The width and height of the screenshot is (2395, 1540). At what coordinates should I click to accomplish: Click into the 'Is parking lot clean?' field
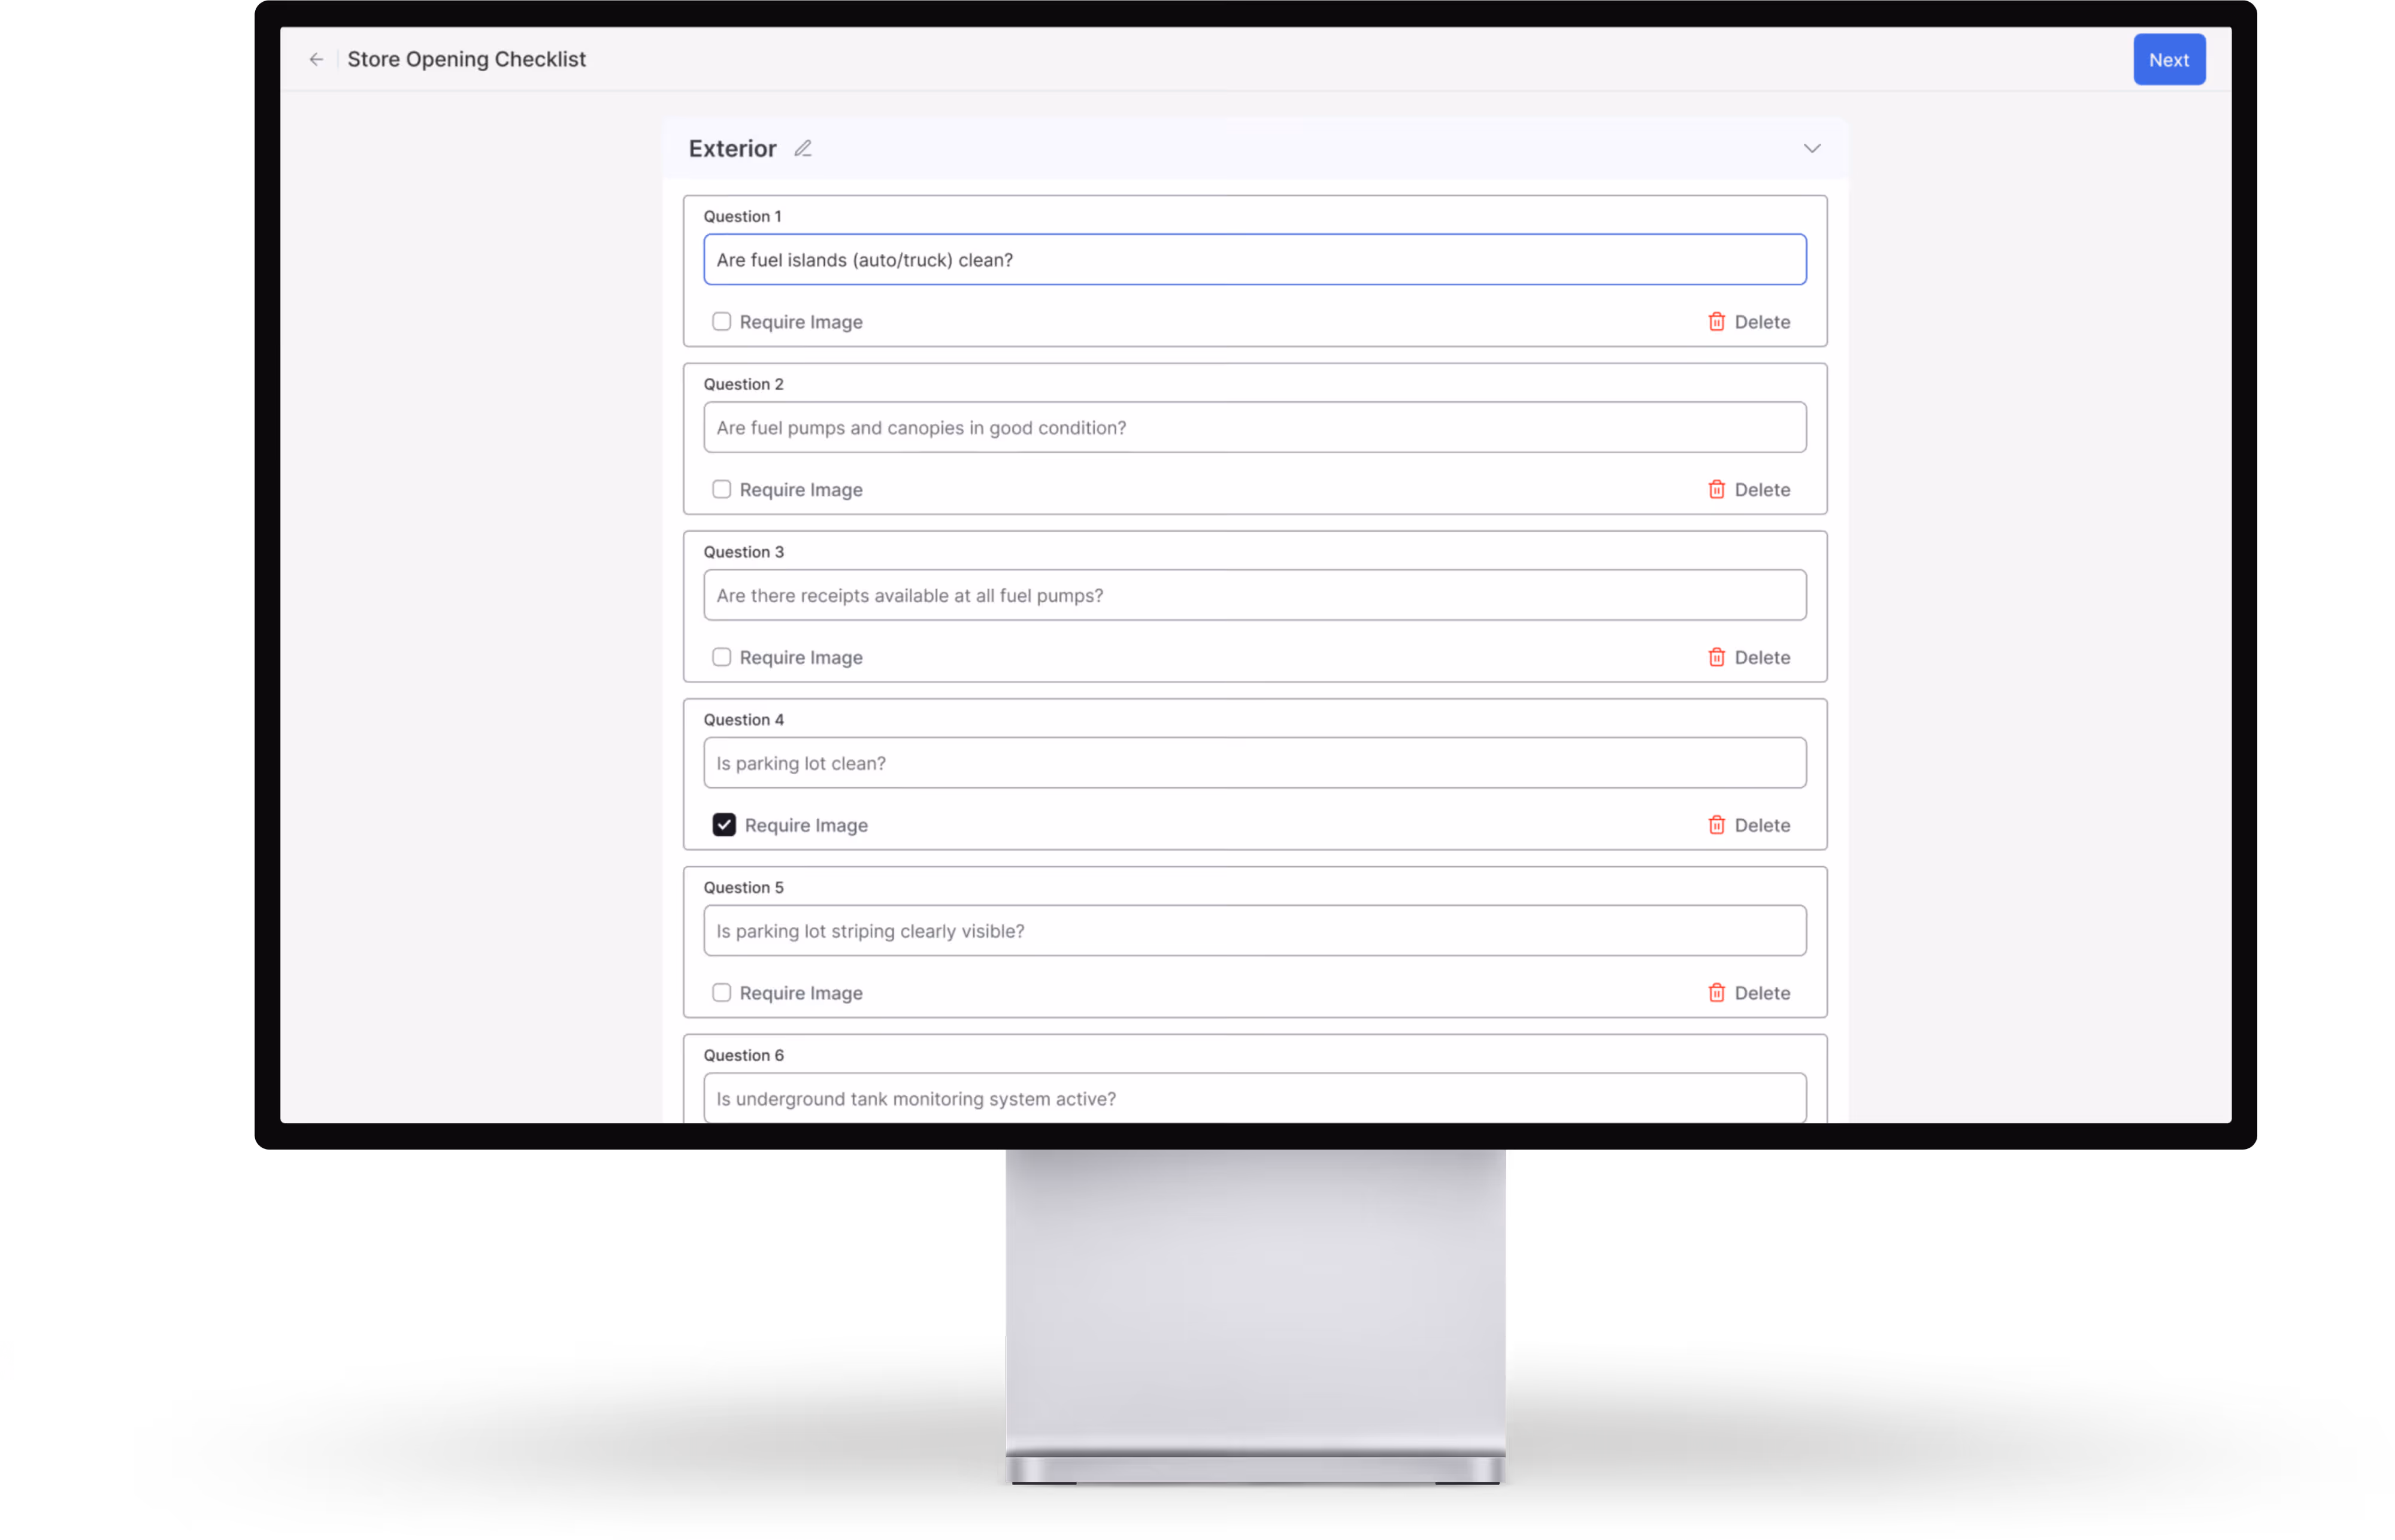click(x=1254, y=763)
